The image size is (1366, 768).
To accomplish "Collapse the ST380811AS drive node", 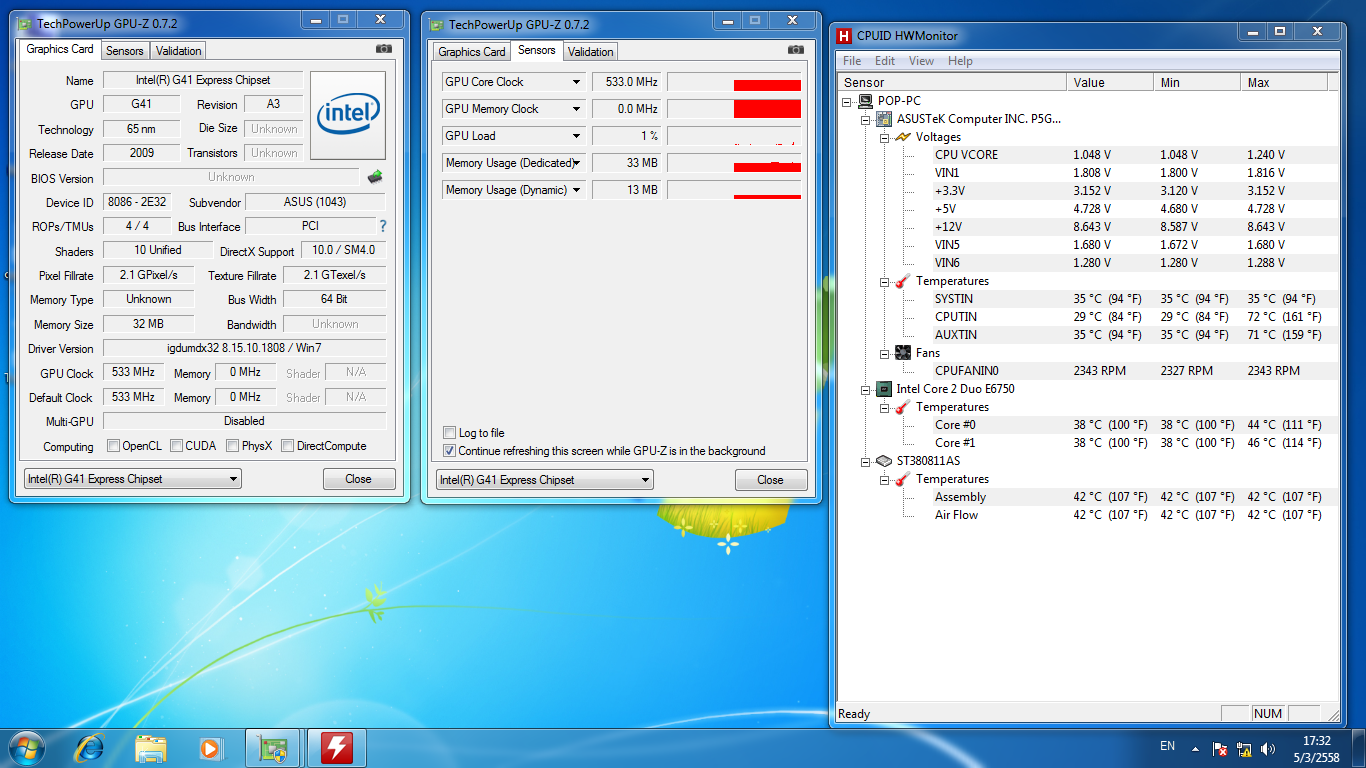I will point(866,461).
